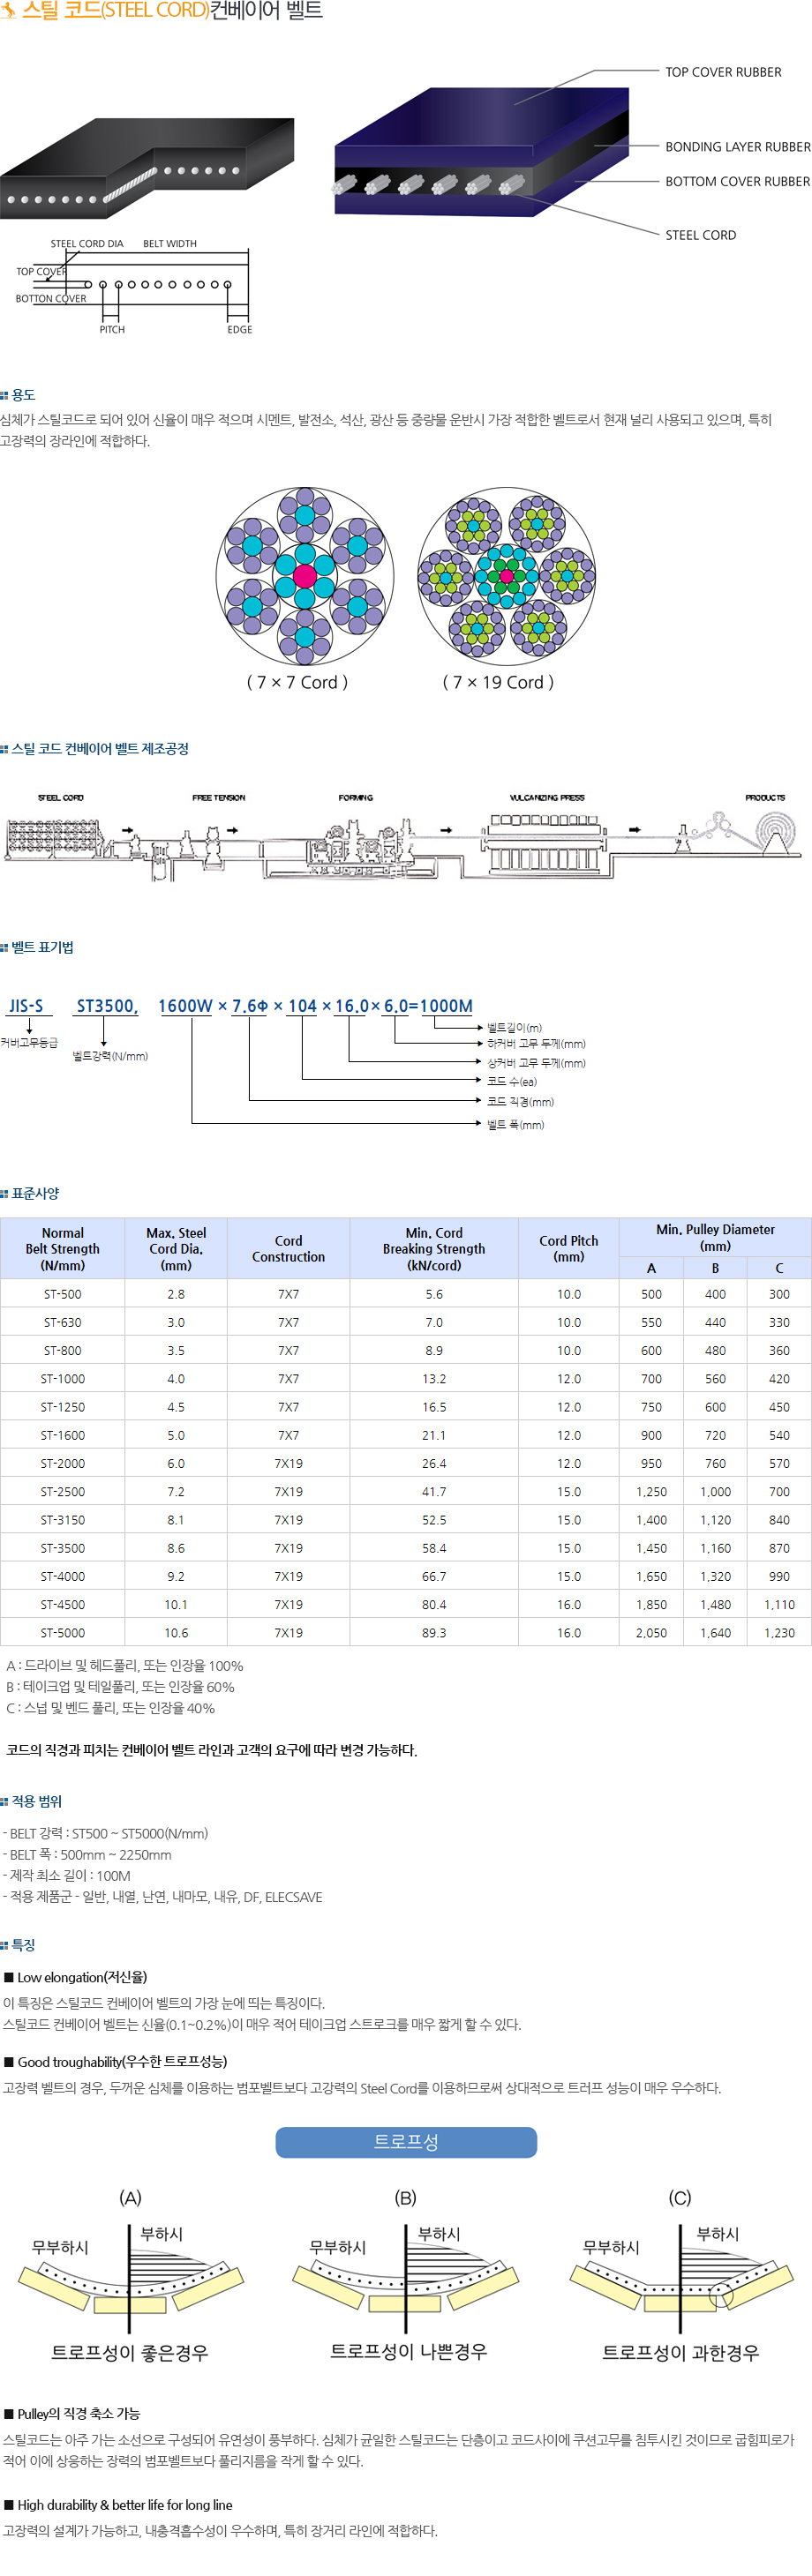Click the blue steel cord belt illustration
812x2576 pixels.
click(x=482, y=150)
